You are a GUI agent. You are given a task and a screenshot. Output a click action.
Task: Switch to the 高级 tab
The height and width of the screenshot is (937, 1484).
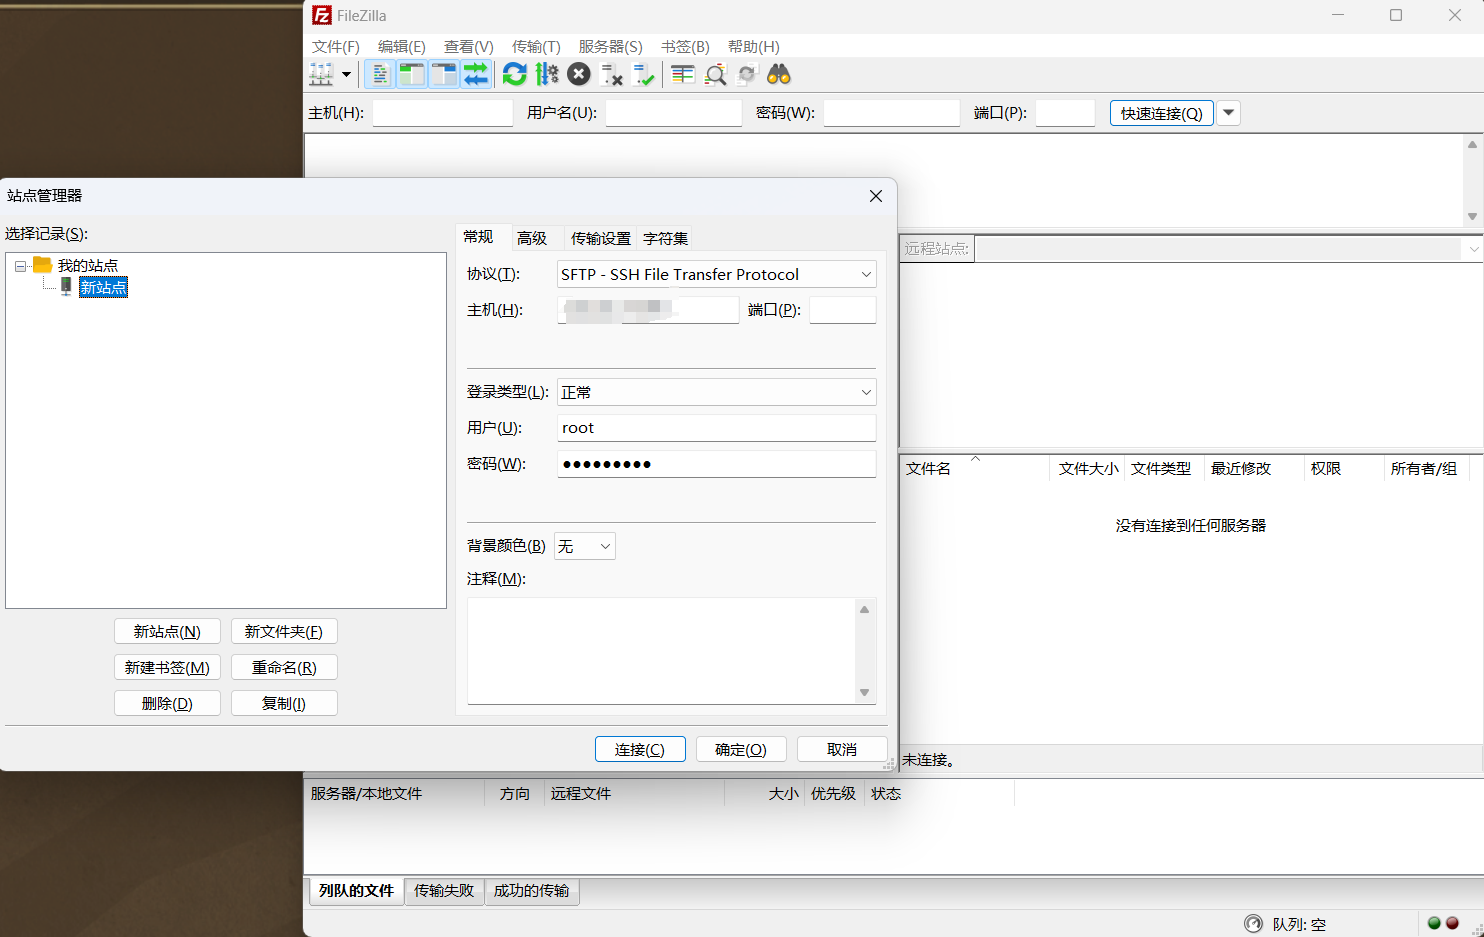[532, 238]
